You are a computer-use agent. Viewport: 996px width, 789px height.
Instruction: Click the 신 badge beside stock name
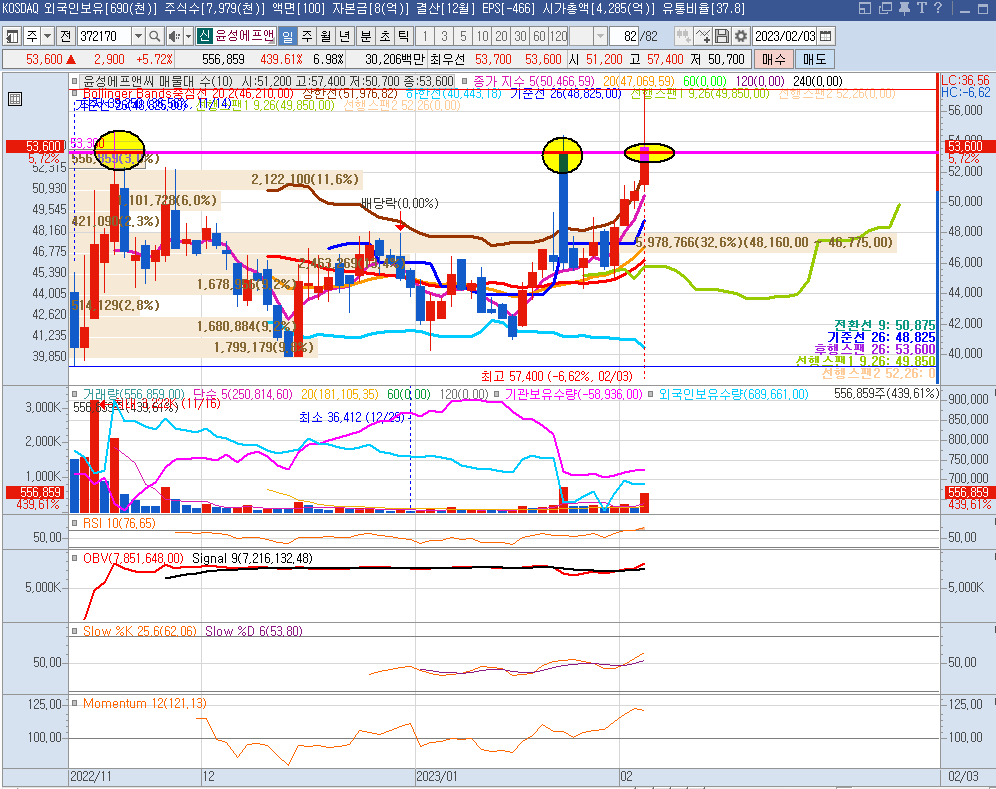tap(204, 36)
